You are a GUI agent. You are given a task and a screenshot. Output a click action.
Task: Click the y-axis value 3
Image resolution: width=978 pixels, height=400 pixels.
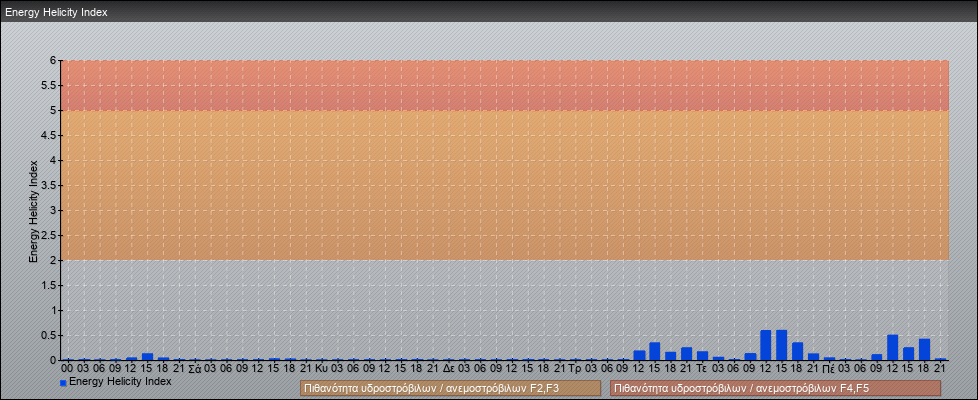pos(53,210)
